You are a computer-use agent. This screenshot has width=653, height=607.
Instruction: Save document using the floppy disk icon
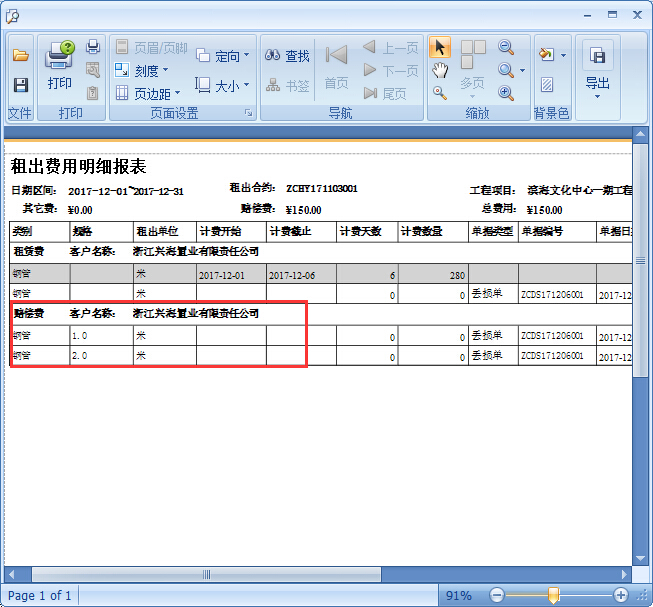coord(20,85)
